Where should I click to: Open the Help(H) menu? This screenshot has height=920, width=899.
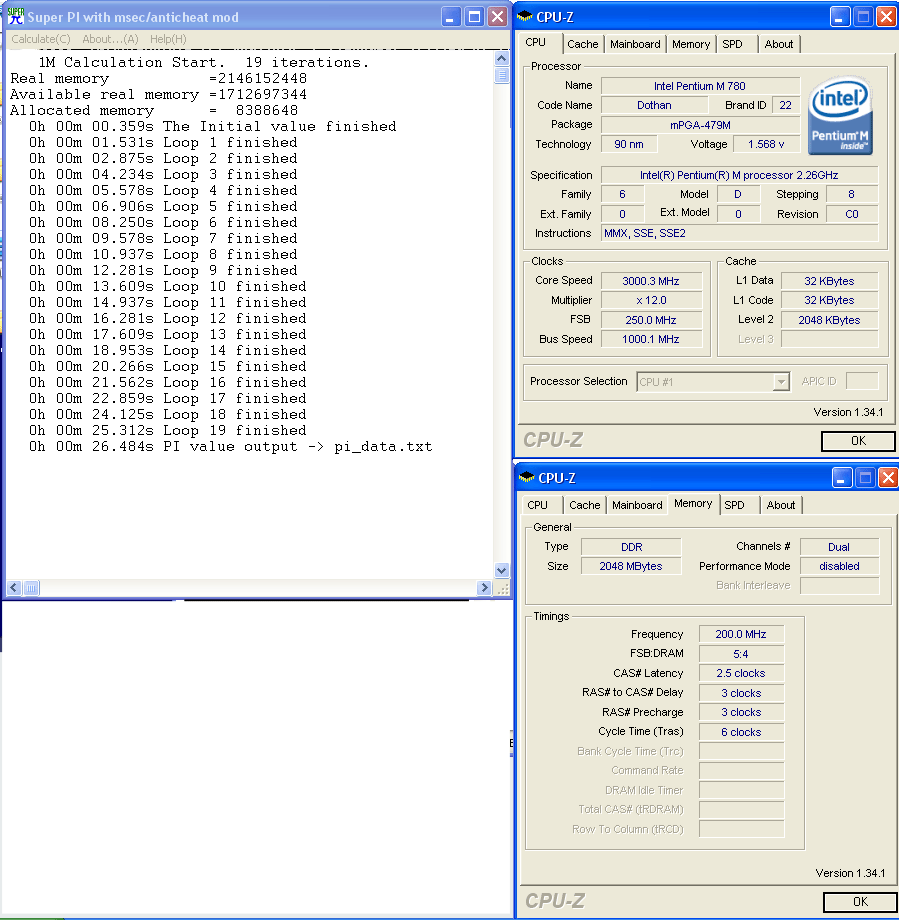tap(168, 39)
